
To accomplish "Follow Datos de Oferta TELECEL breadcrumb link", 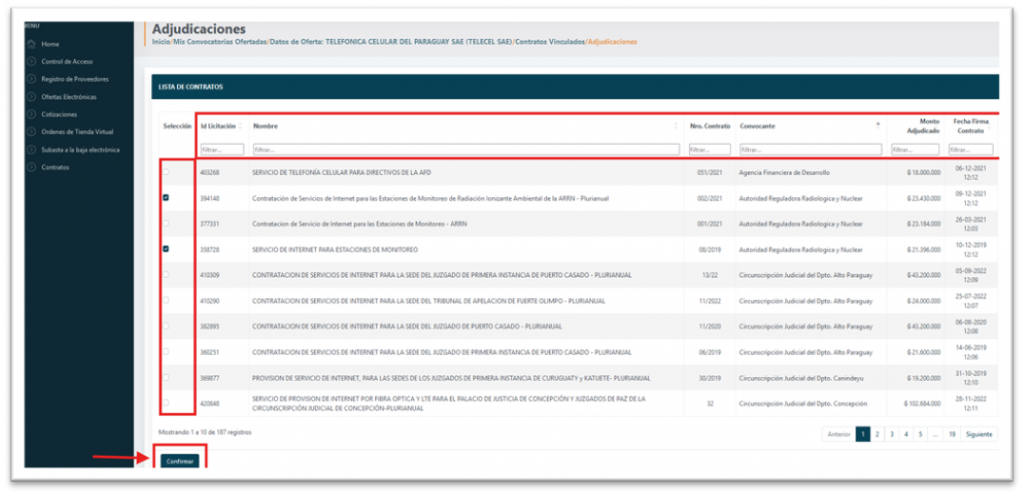I will (391, 42).
